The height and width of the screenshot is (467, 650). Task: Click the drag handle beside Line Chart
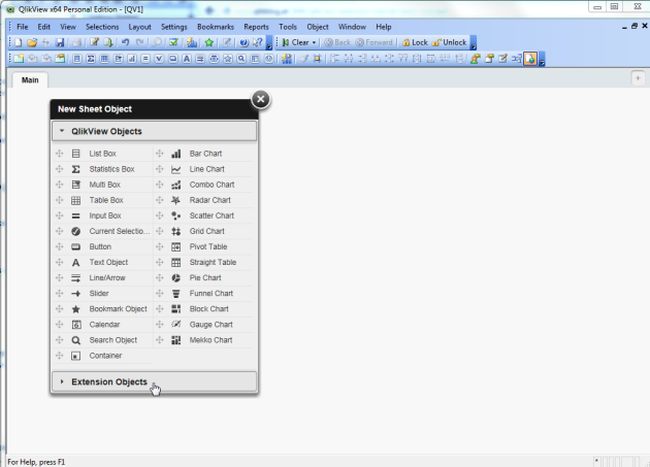tap(160, 169)
